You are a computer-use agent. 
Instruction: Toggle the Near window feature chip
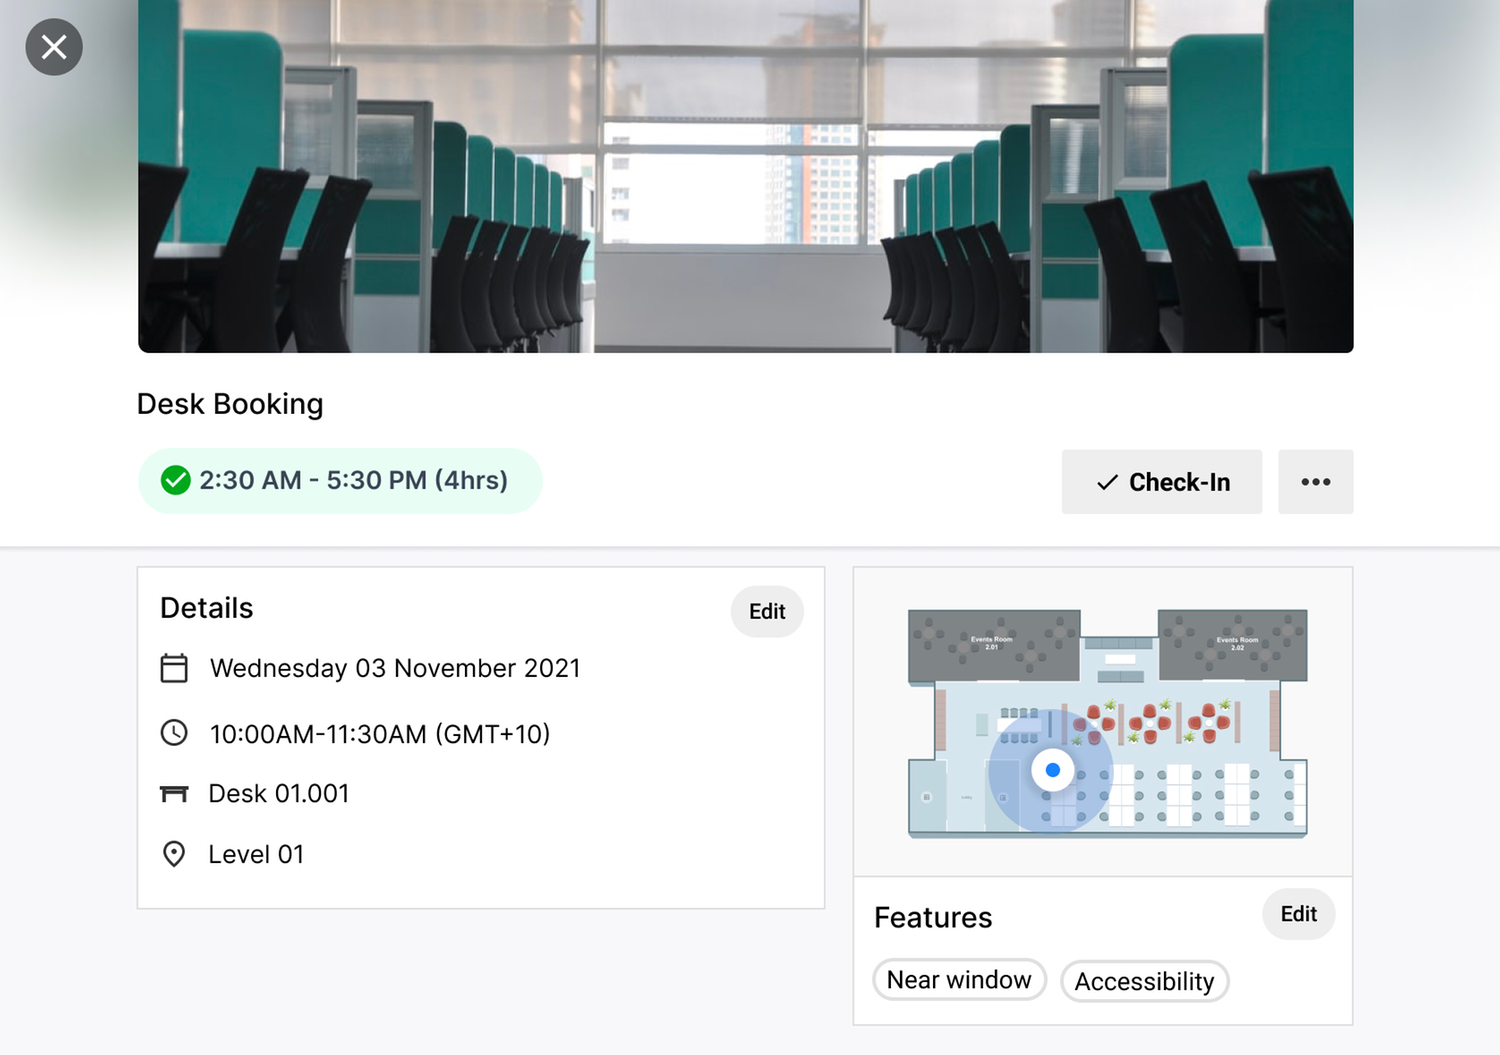[959, 980]
